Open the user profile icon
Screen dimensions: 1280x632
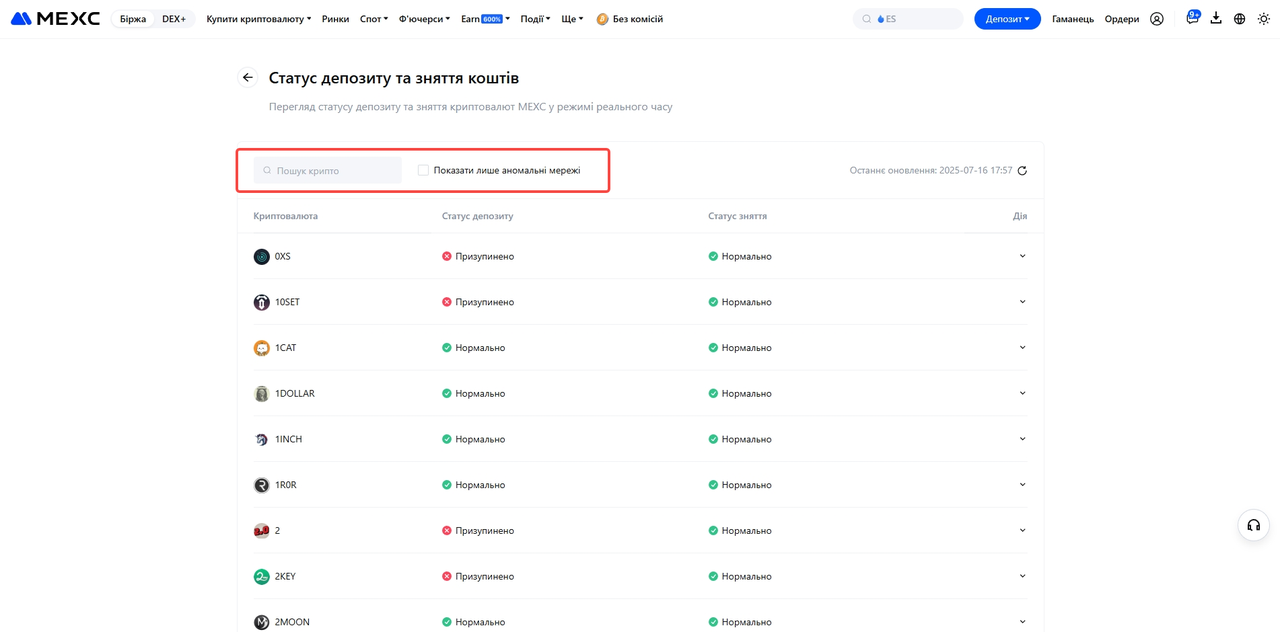click(x=1157, y=19)
